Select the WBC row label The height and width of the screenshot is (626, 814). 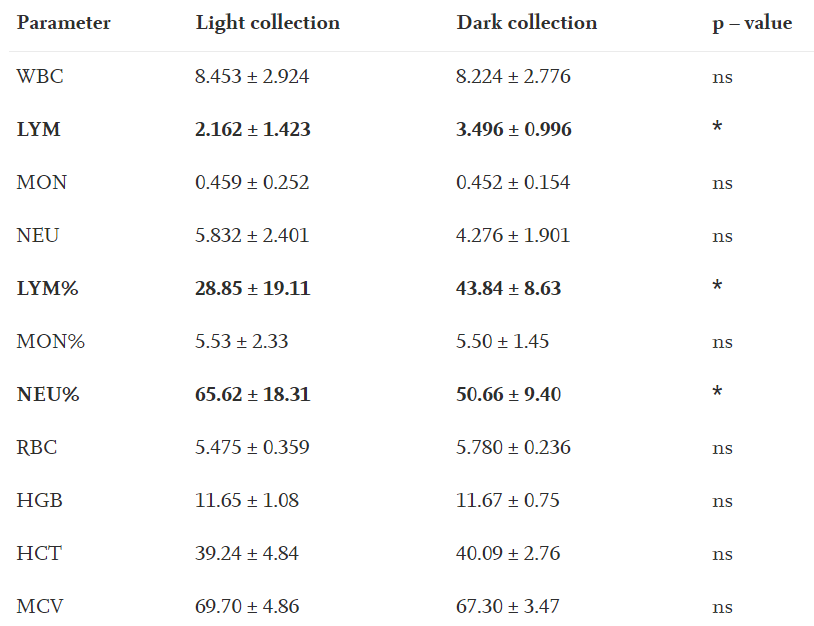[x=40, y=76]
